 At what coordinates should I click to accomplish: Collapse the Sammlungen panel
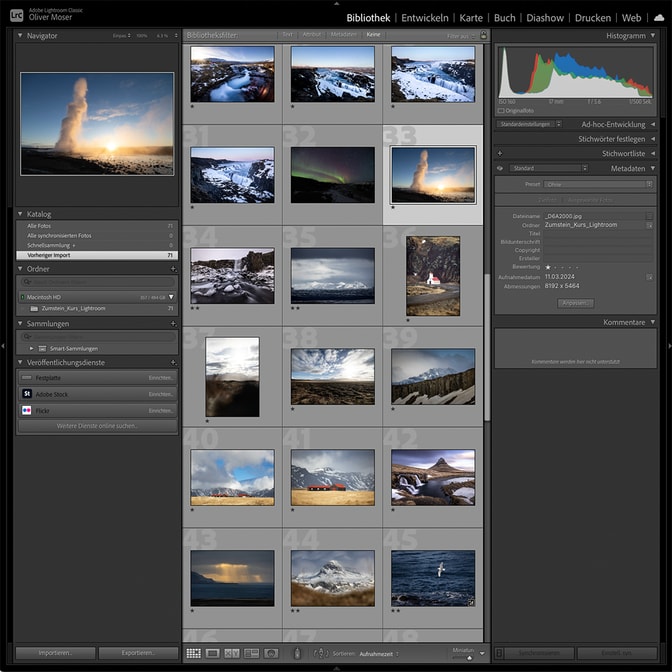(x=20, y=324)
